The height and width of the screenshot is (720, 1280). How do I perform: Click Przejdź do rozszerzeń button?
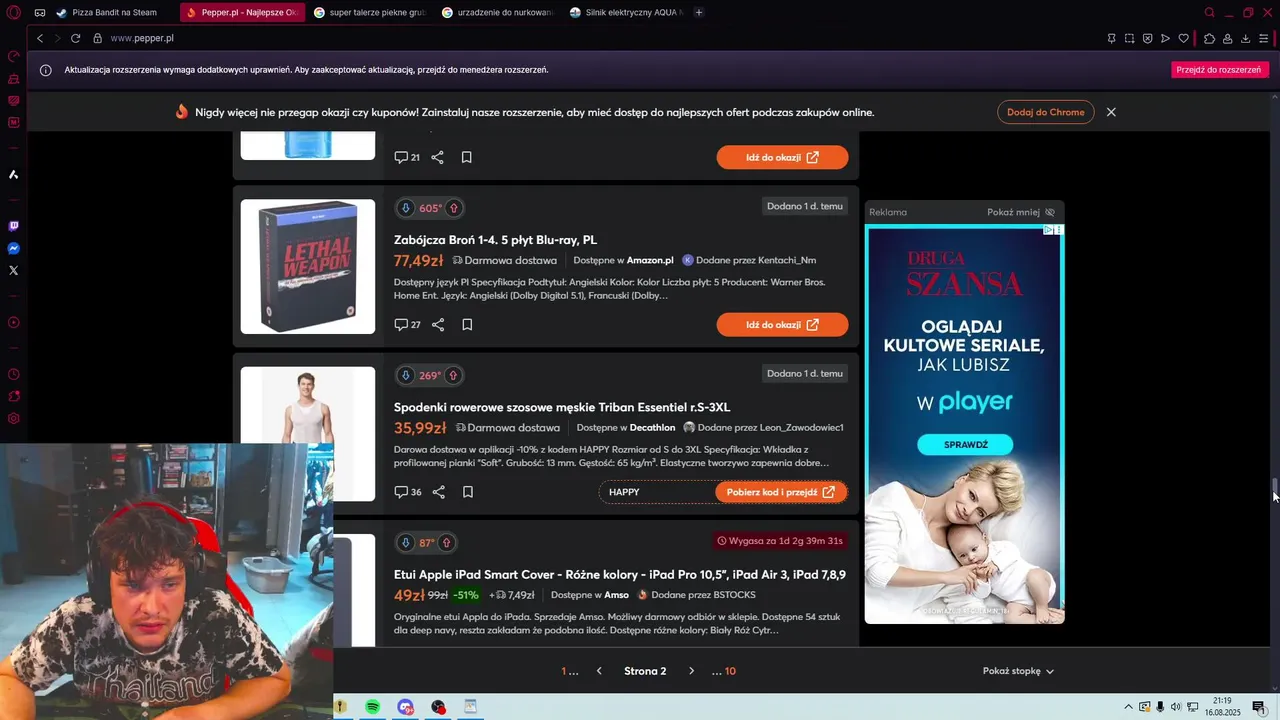1219,70
